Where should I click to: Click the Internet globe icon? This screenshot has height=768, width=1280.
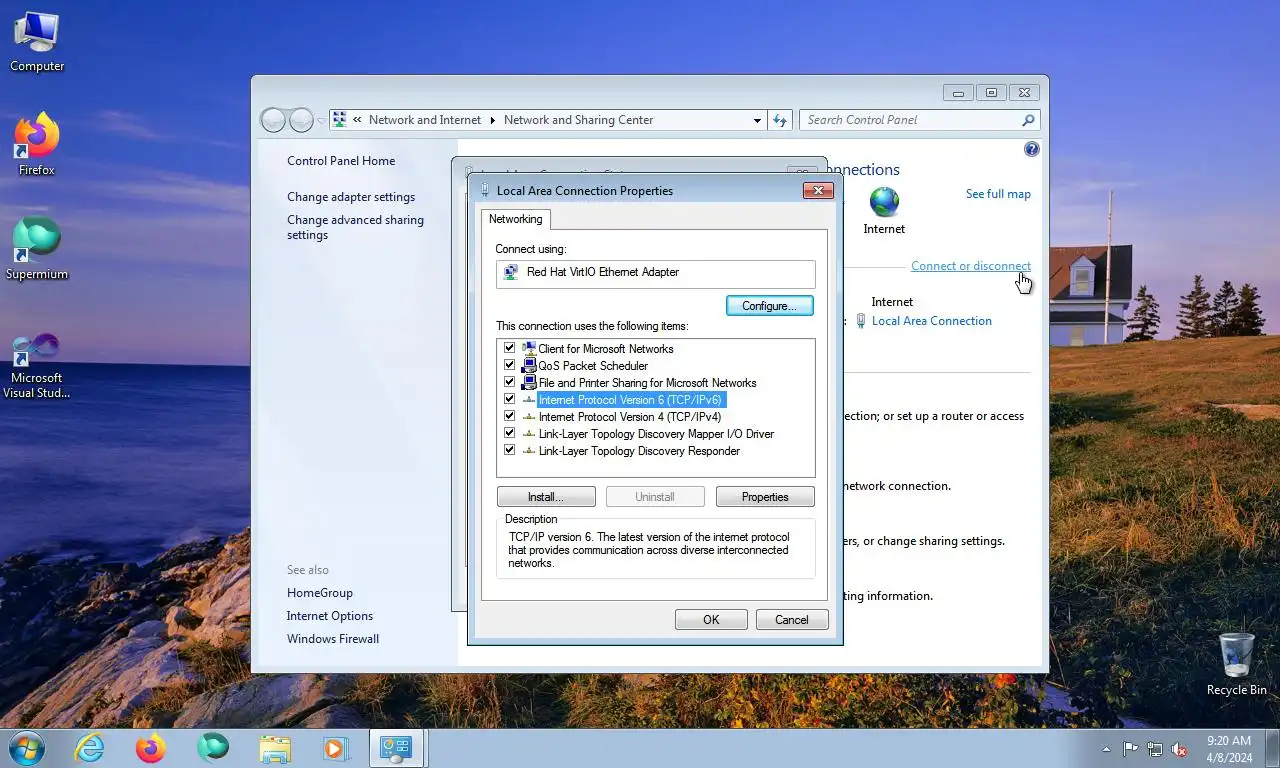[x=884, y=202]
